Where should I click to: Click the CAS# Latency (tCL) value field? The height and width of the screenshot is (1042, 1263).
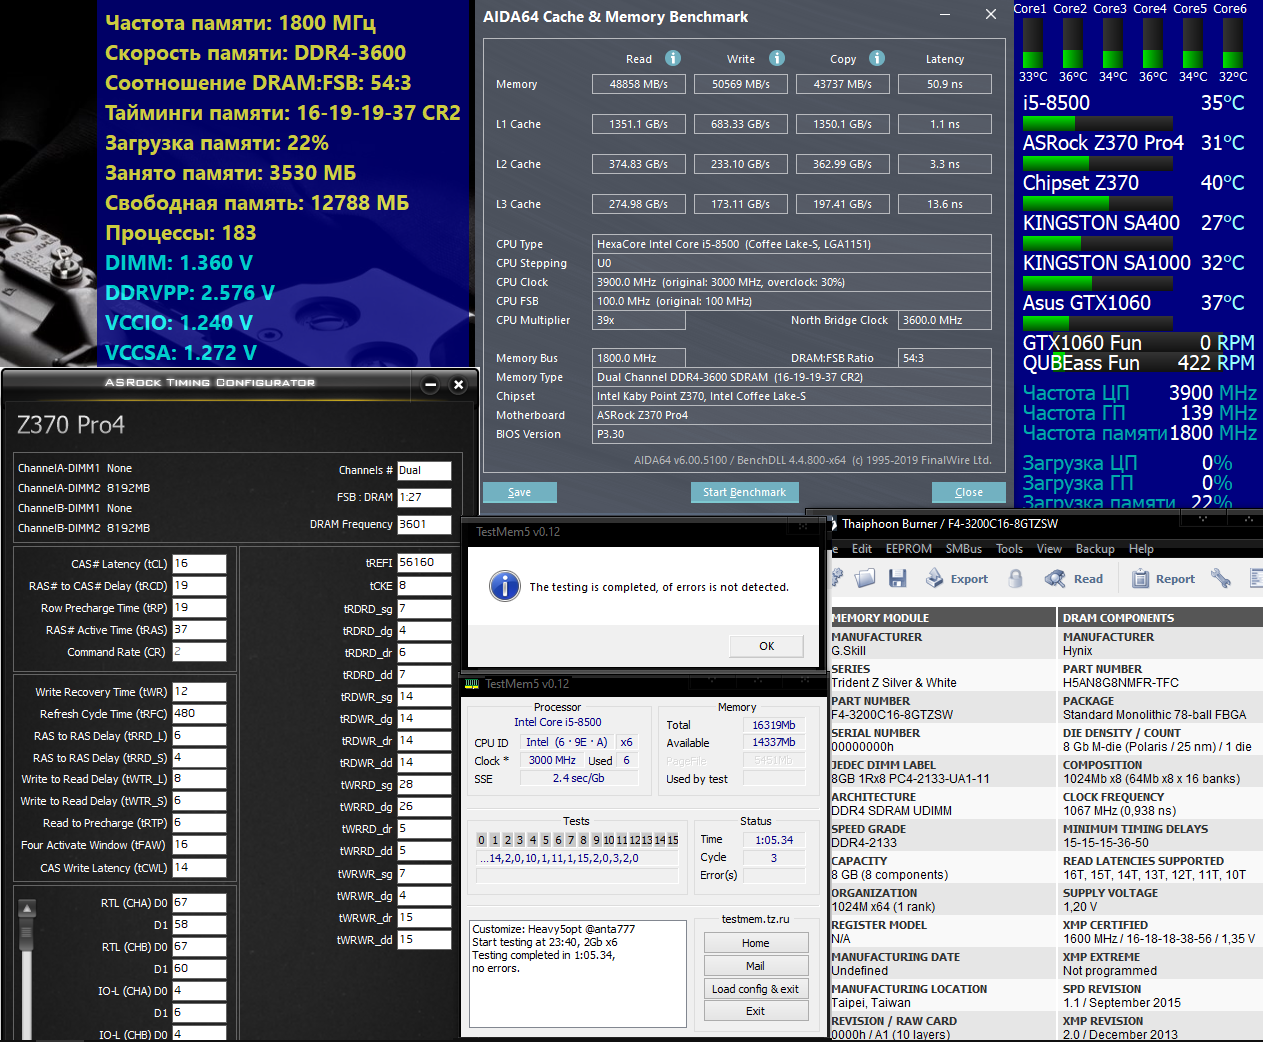pos(199,564)
